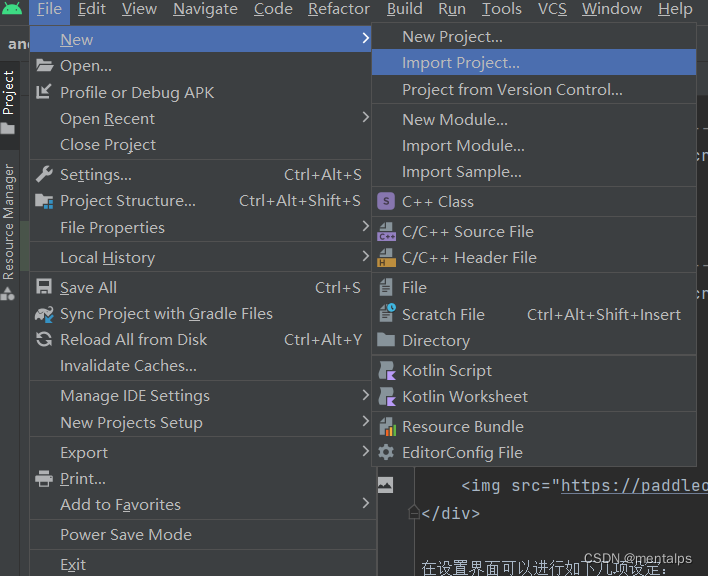Choose New Project... from submenu
Screen dimensions: 708x576
(534, 37)
